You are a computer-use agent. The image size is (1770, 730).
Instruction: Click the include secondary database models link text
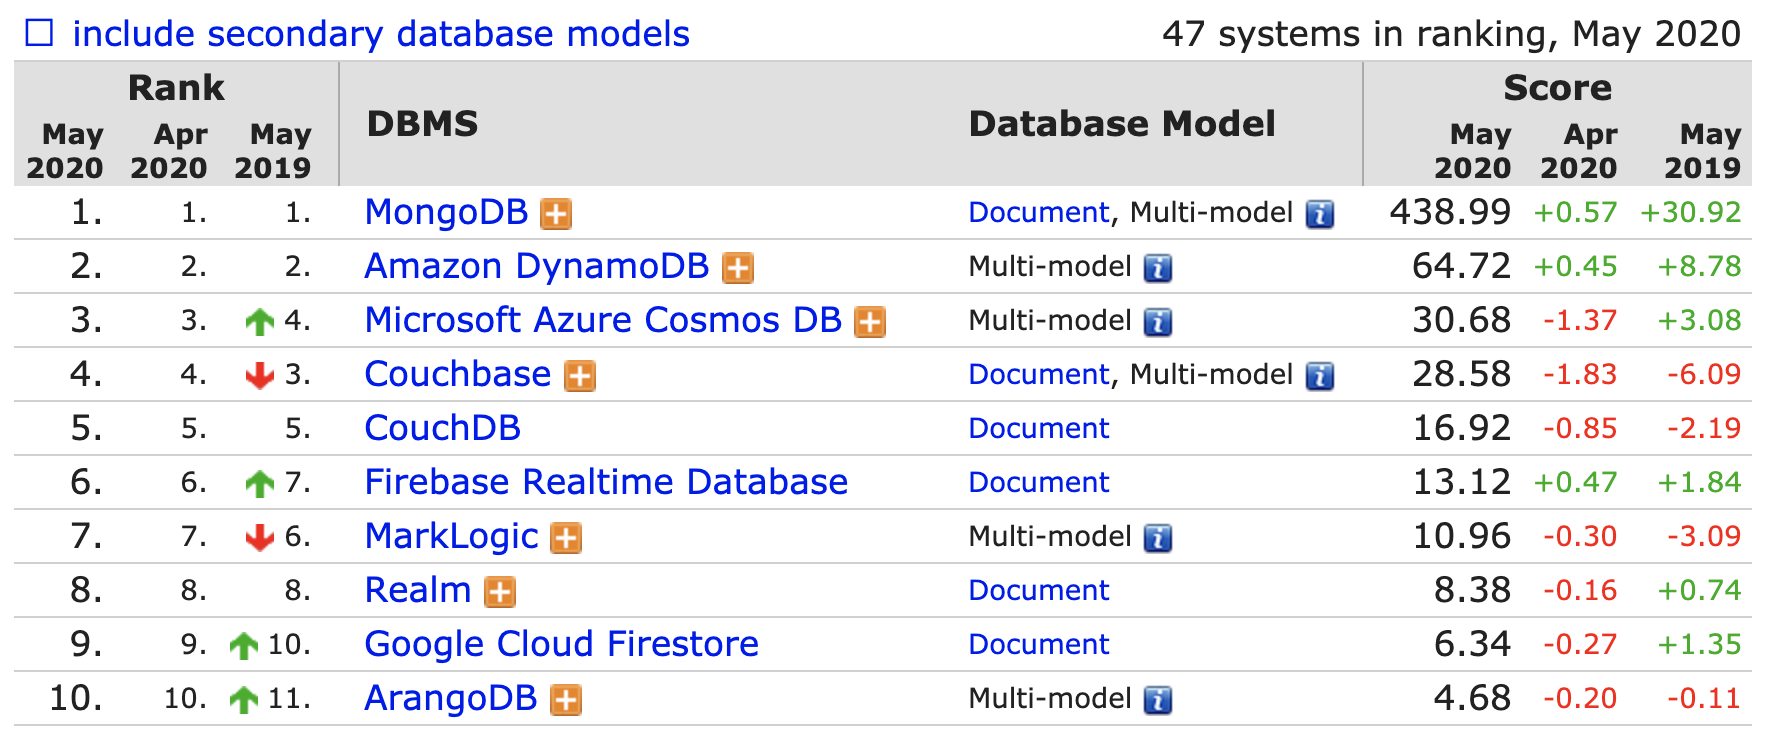coord(381,34)
